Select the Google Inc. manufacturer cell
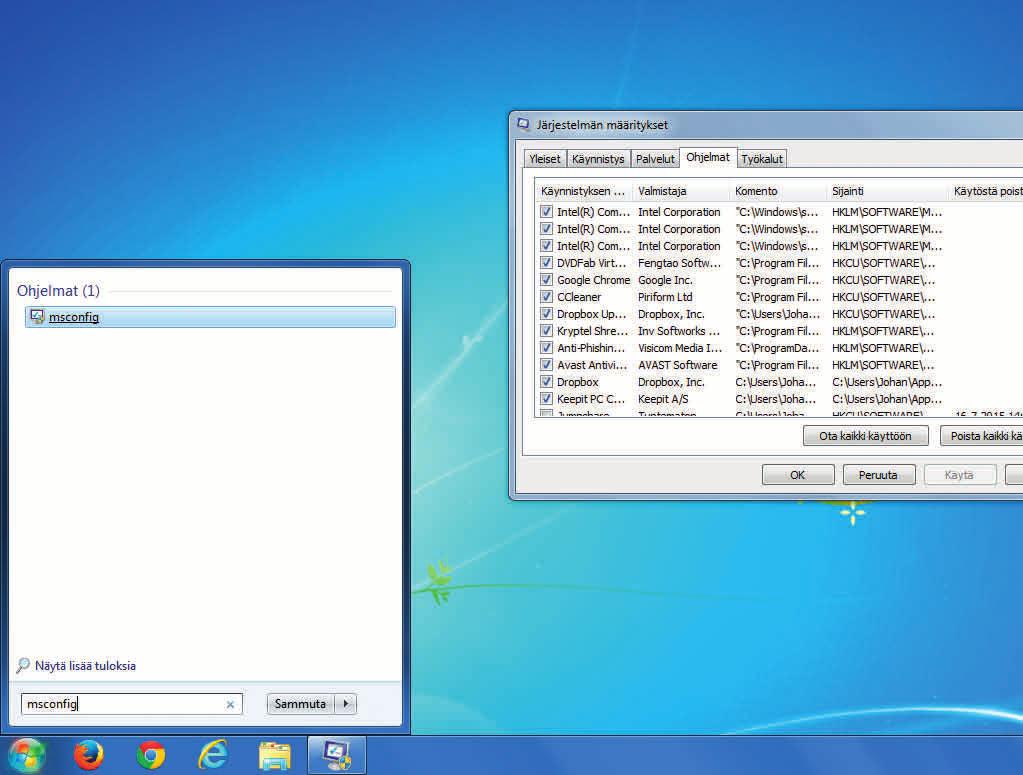 point(665,280)
